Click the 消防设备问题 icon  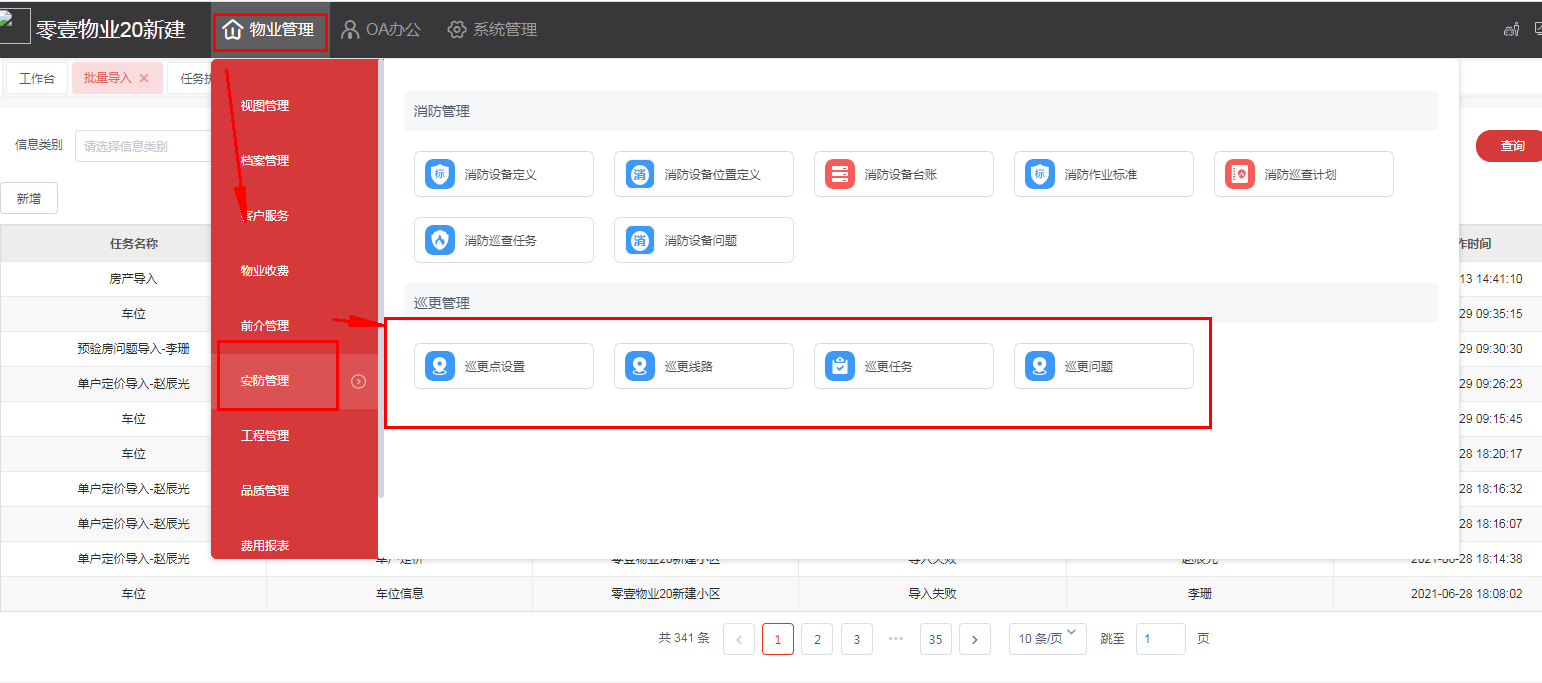(640, 240)
